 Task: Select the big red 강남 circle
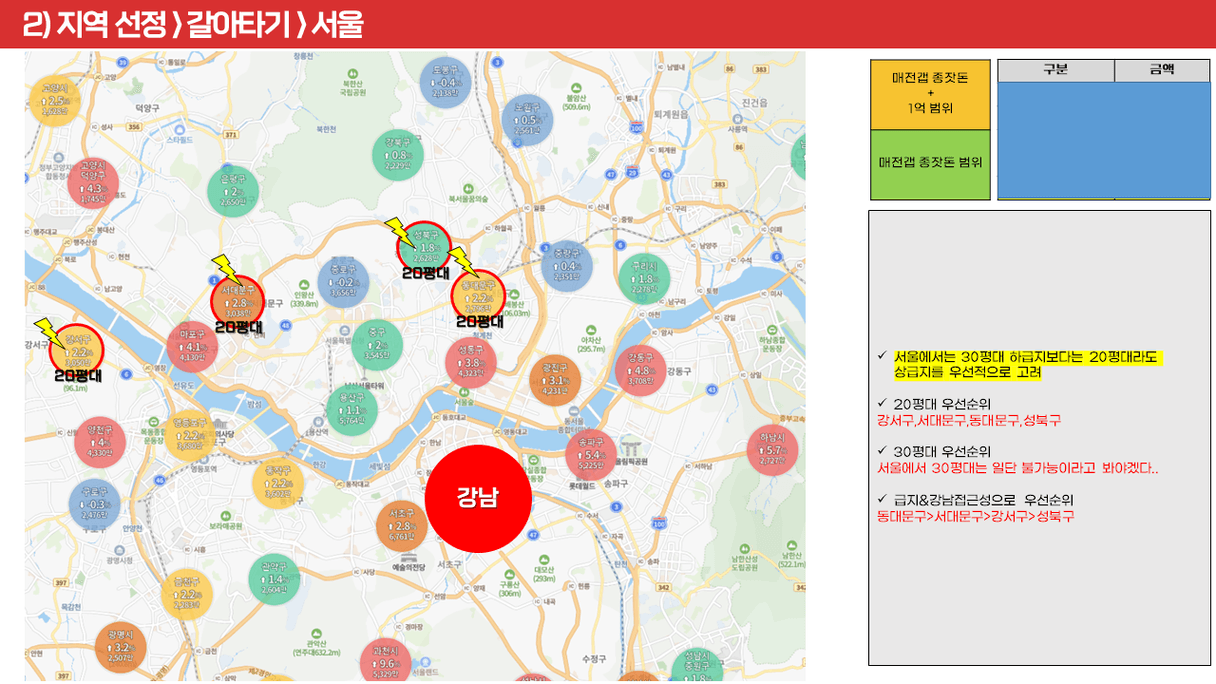pos(478,498)
